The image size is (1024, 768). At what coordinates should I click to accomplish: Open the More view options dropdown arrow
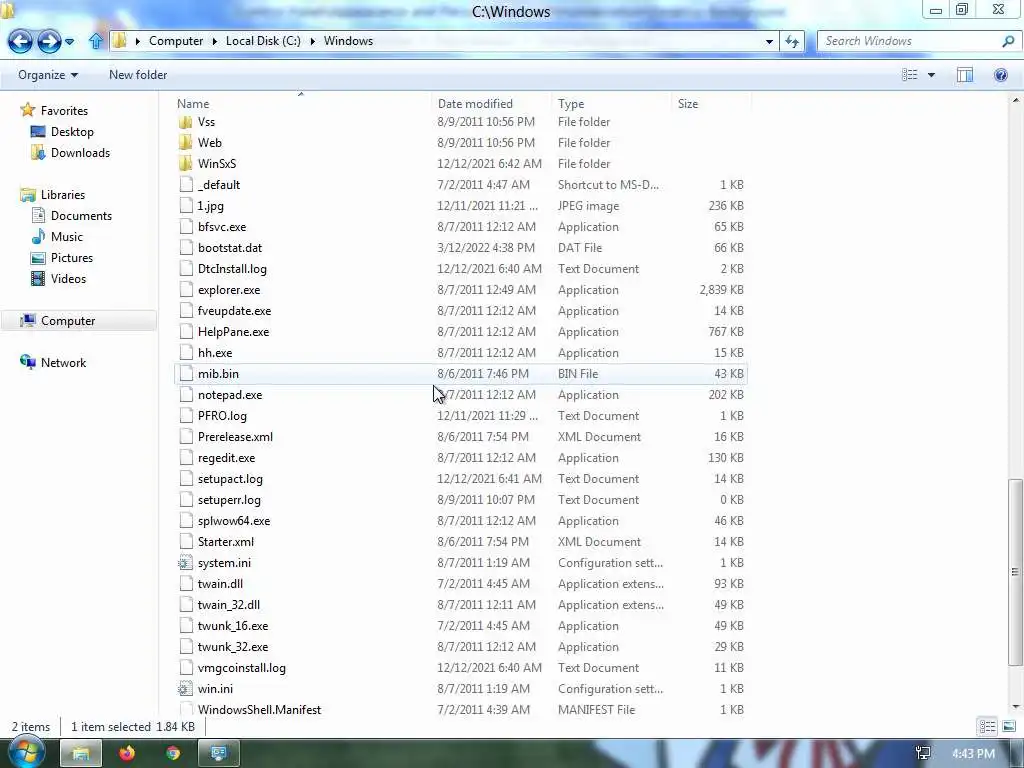931,75
